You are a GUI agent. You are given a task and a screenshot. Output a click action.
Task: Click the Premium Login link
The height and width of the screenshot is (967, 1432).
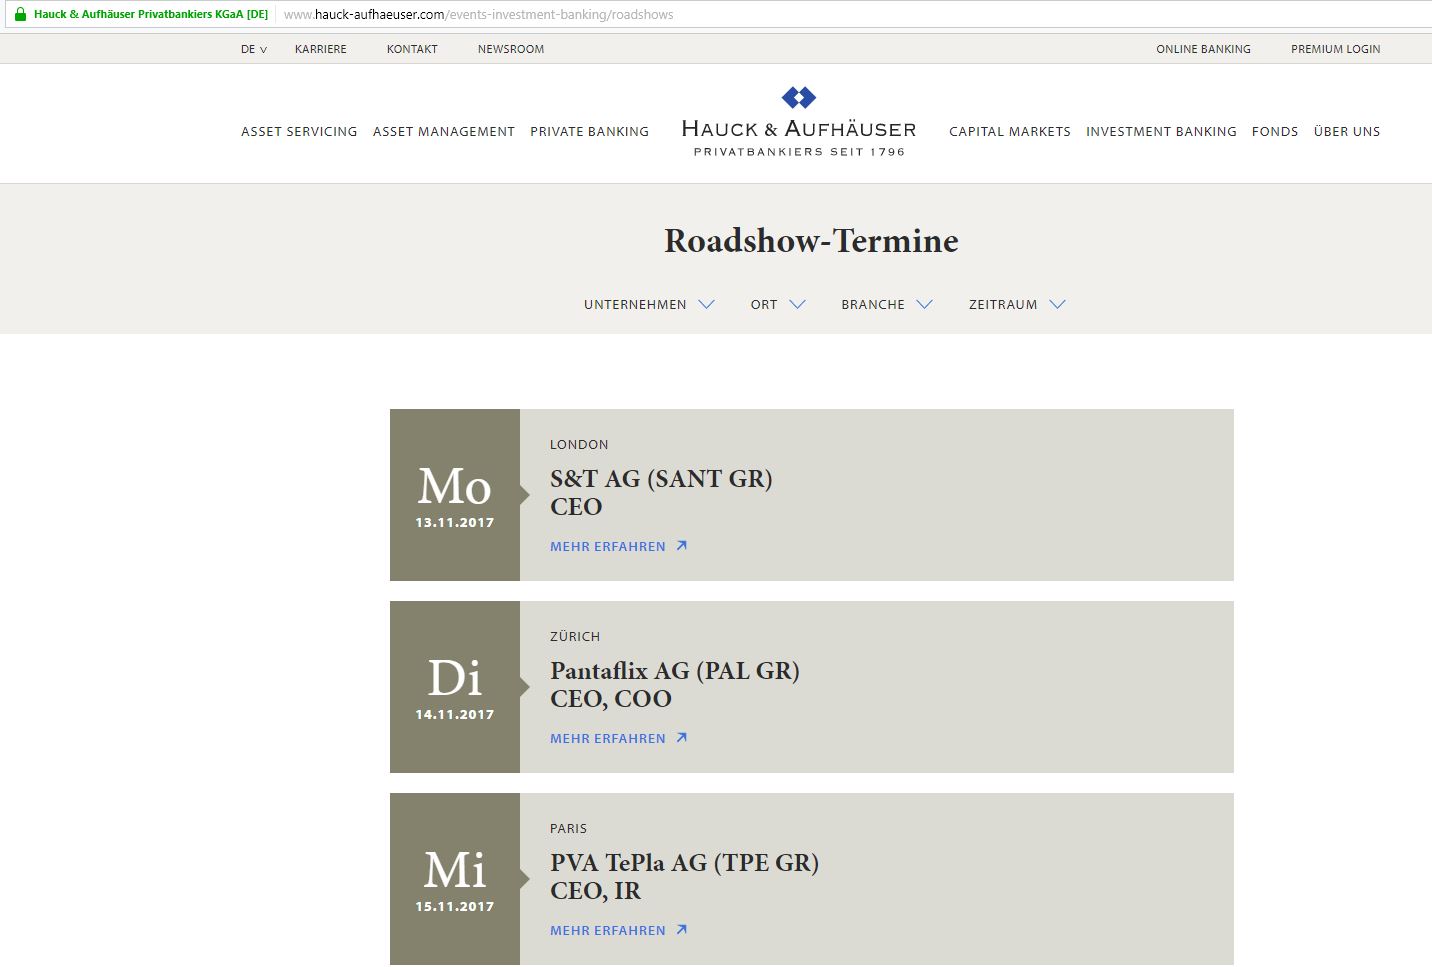pyautogui.click(x=1335, y=49)
